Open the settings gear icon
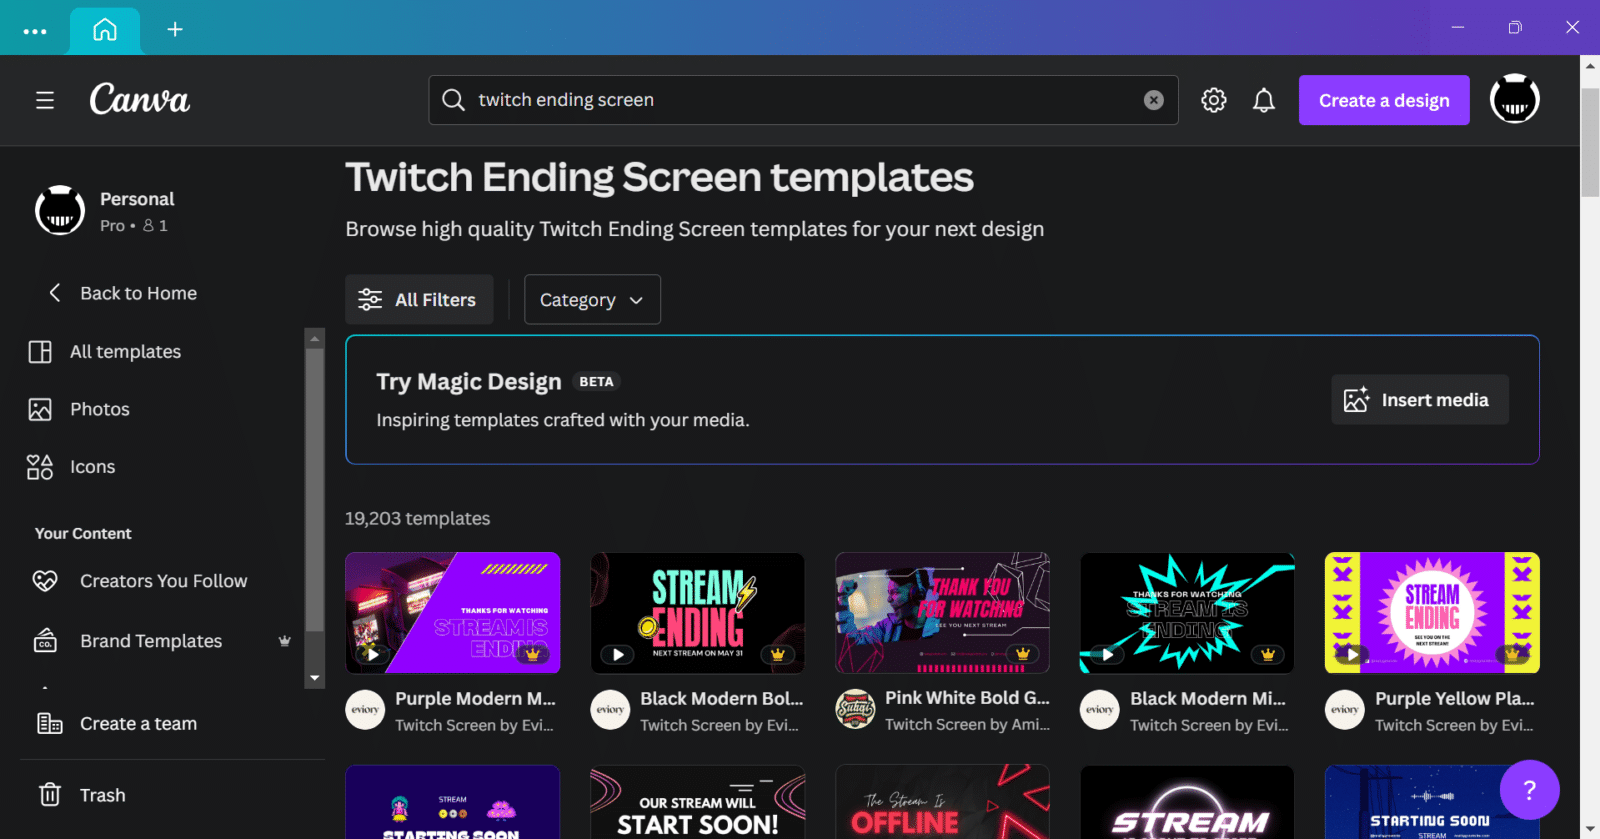 click(x=1214, y=100)
